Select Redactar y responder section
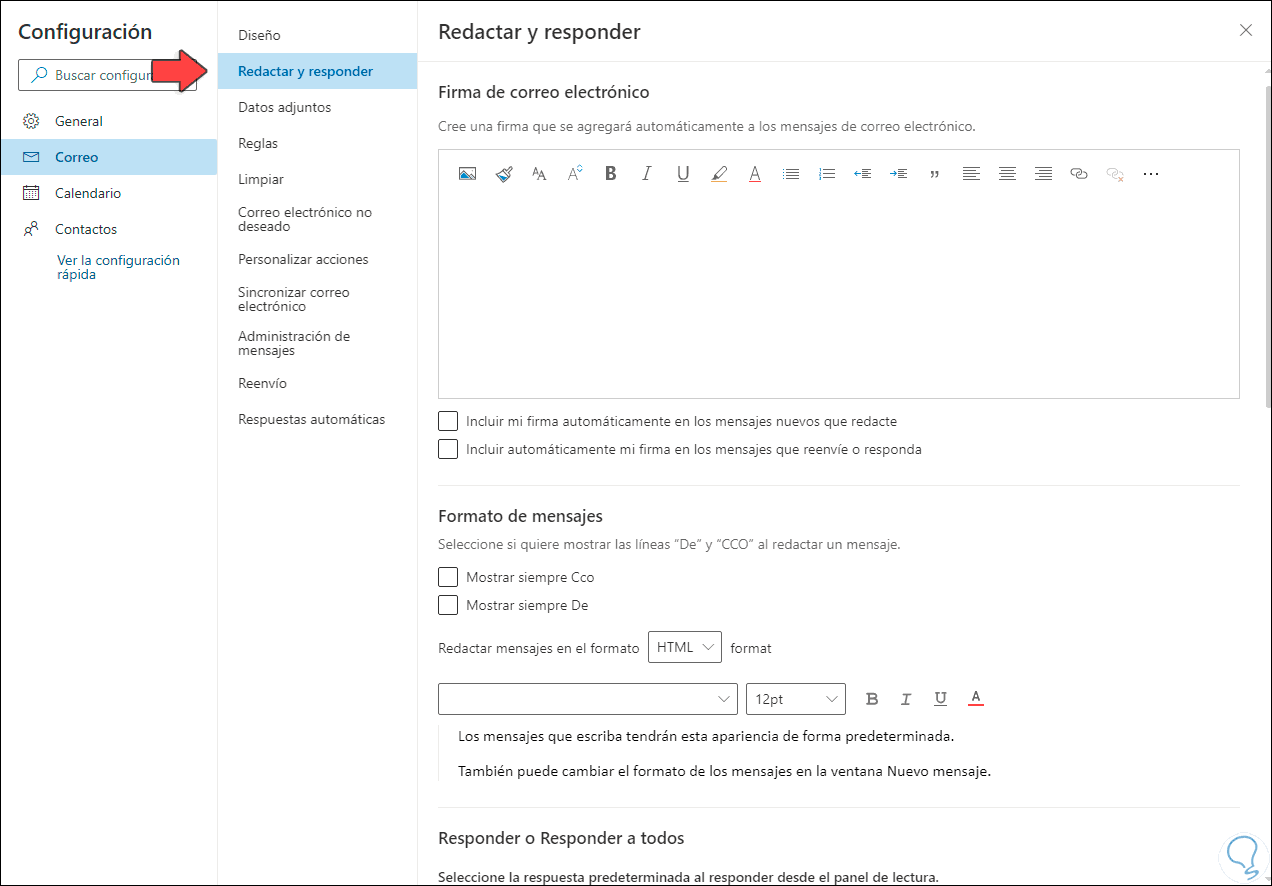Viewport: 1272px width, 886px height. [317, 71]
